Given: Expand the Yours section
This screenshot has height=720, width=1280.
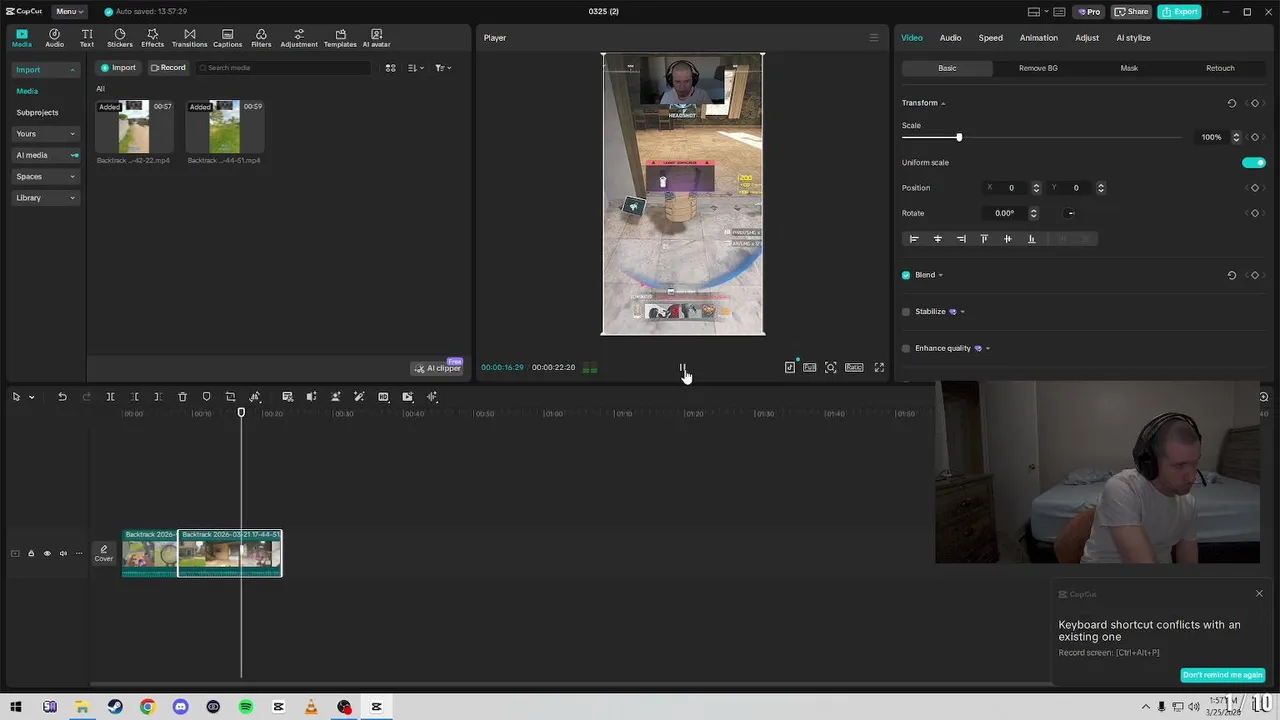Looking at the screenshot, I should 46,134.
